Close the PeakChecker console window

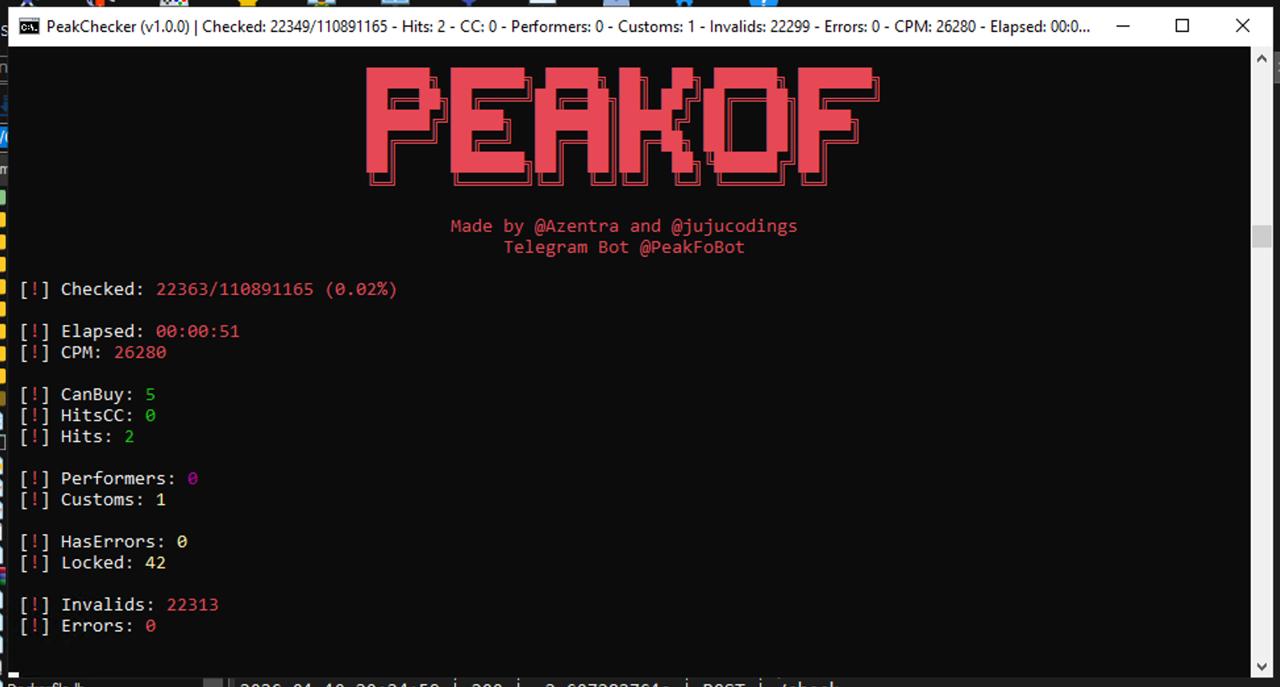[1243, 26]
